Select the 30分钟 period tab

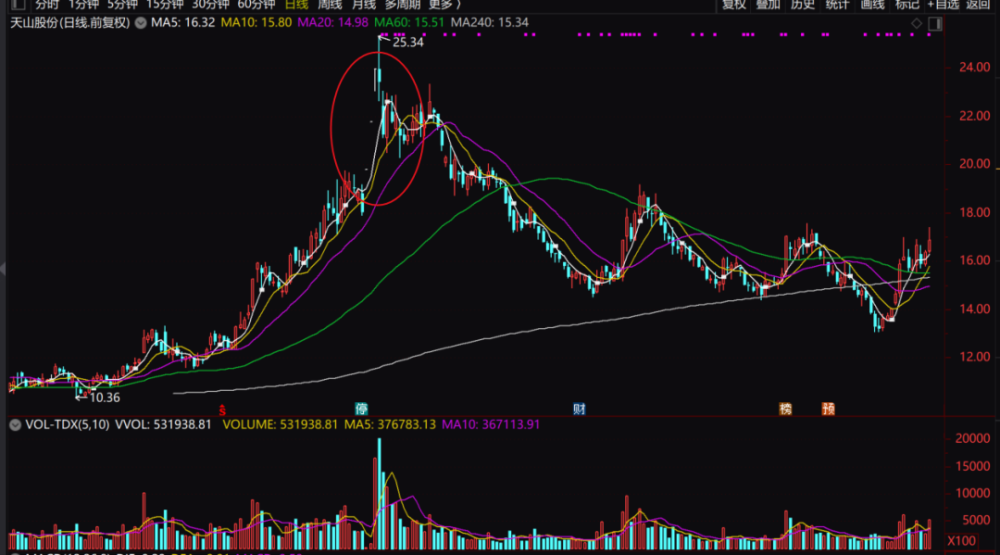[210, 4]
